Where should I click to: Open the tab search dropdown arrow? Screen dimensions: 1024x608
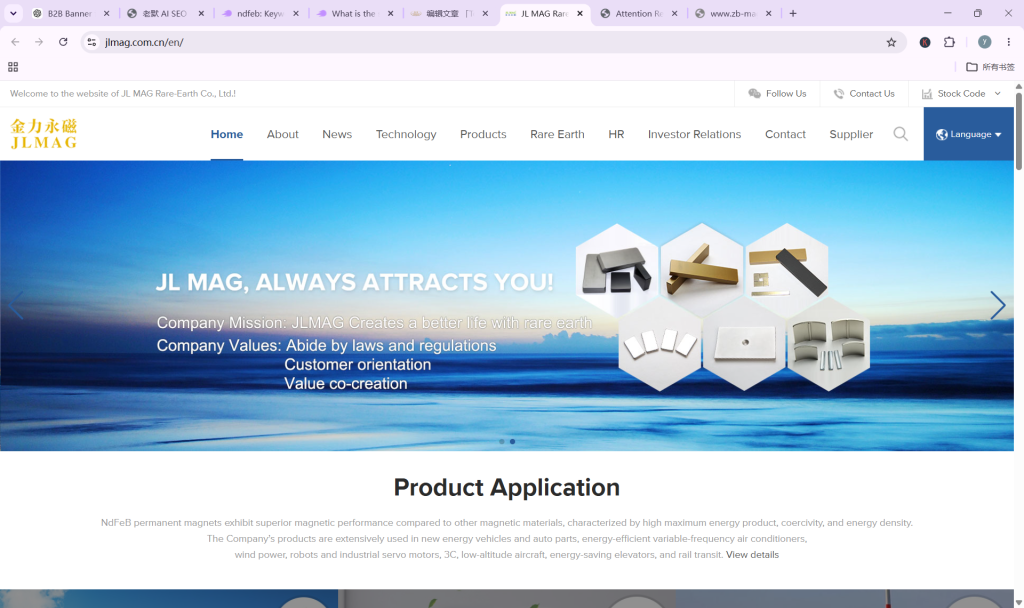pos(13,13)
